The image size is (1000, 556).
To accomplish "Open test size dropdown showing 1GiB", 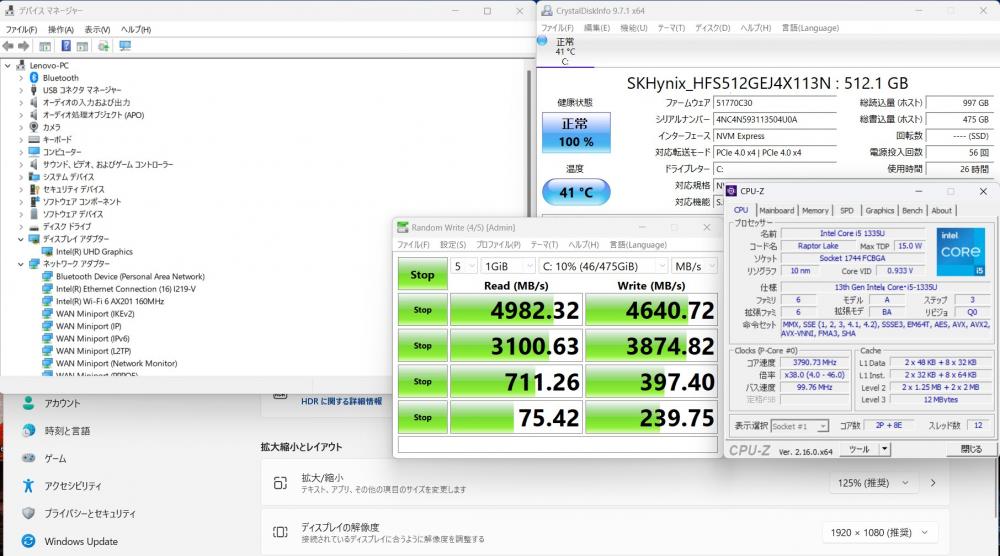I will pos(508,266).
